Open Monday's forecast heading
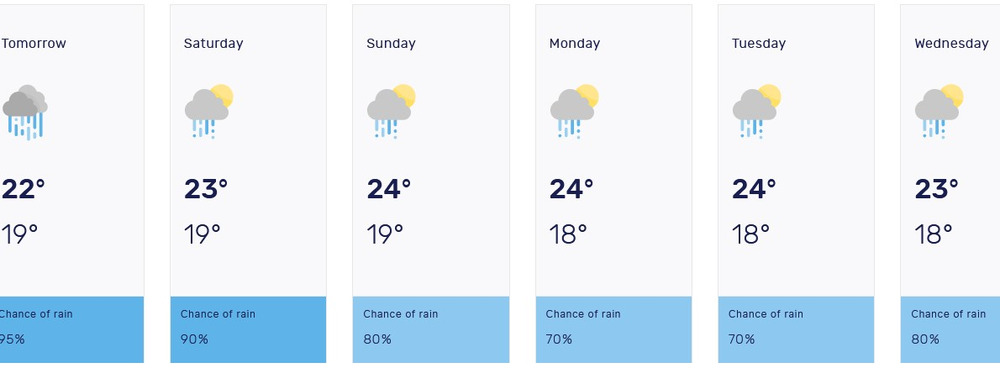Image resolution: width=1000 pixels, height=368 pixels. pyautogui.click(x=575, y=44)
